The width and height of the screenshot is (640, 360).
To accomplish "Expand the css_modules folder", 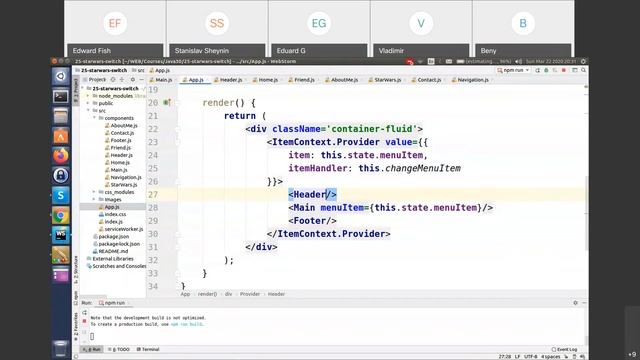I will click(x=94, y=192).
